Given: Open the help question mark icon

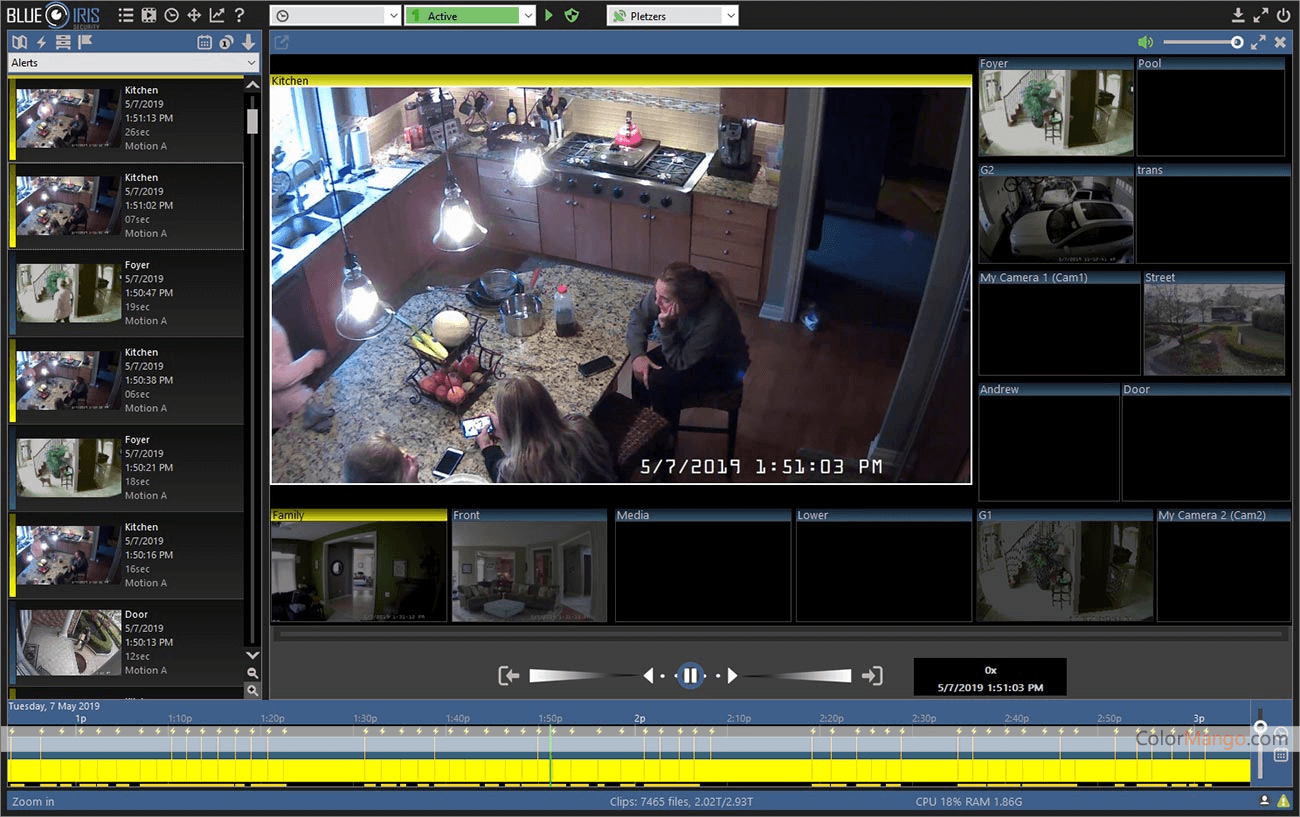Looking at the screenshot, I should click(239, 15).
